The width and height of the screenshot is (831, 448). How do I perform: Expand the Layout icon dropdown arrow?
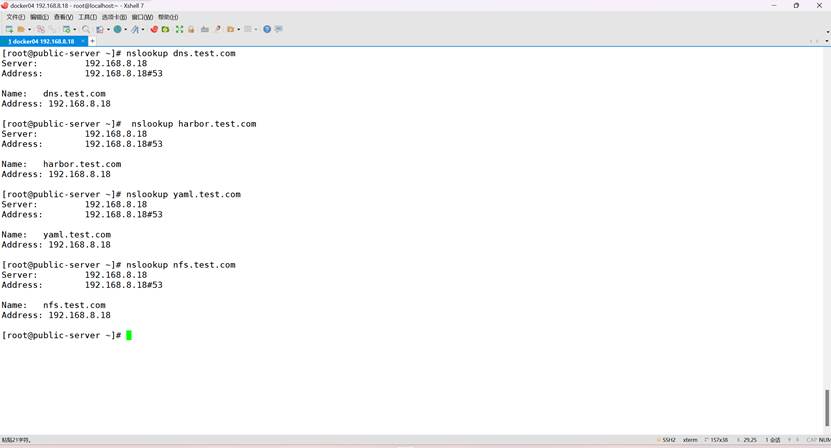point(256,29)
